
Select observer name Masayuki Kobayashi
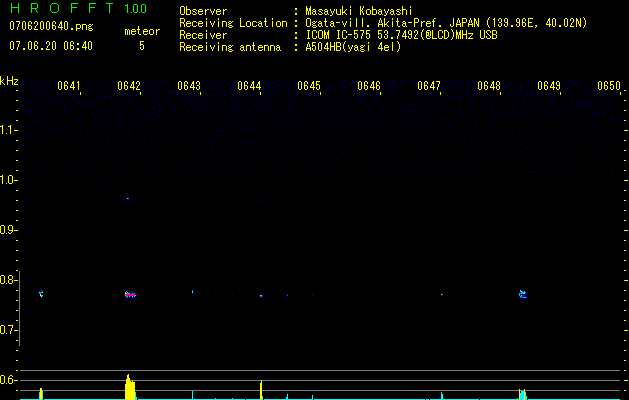point(358,11)
